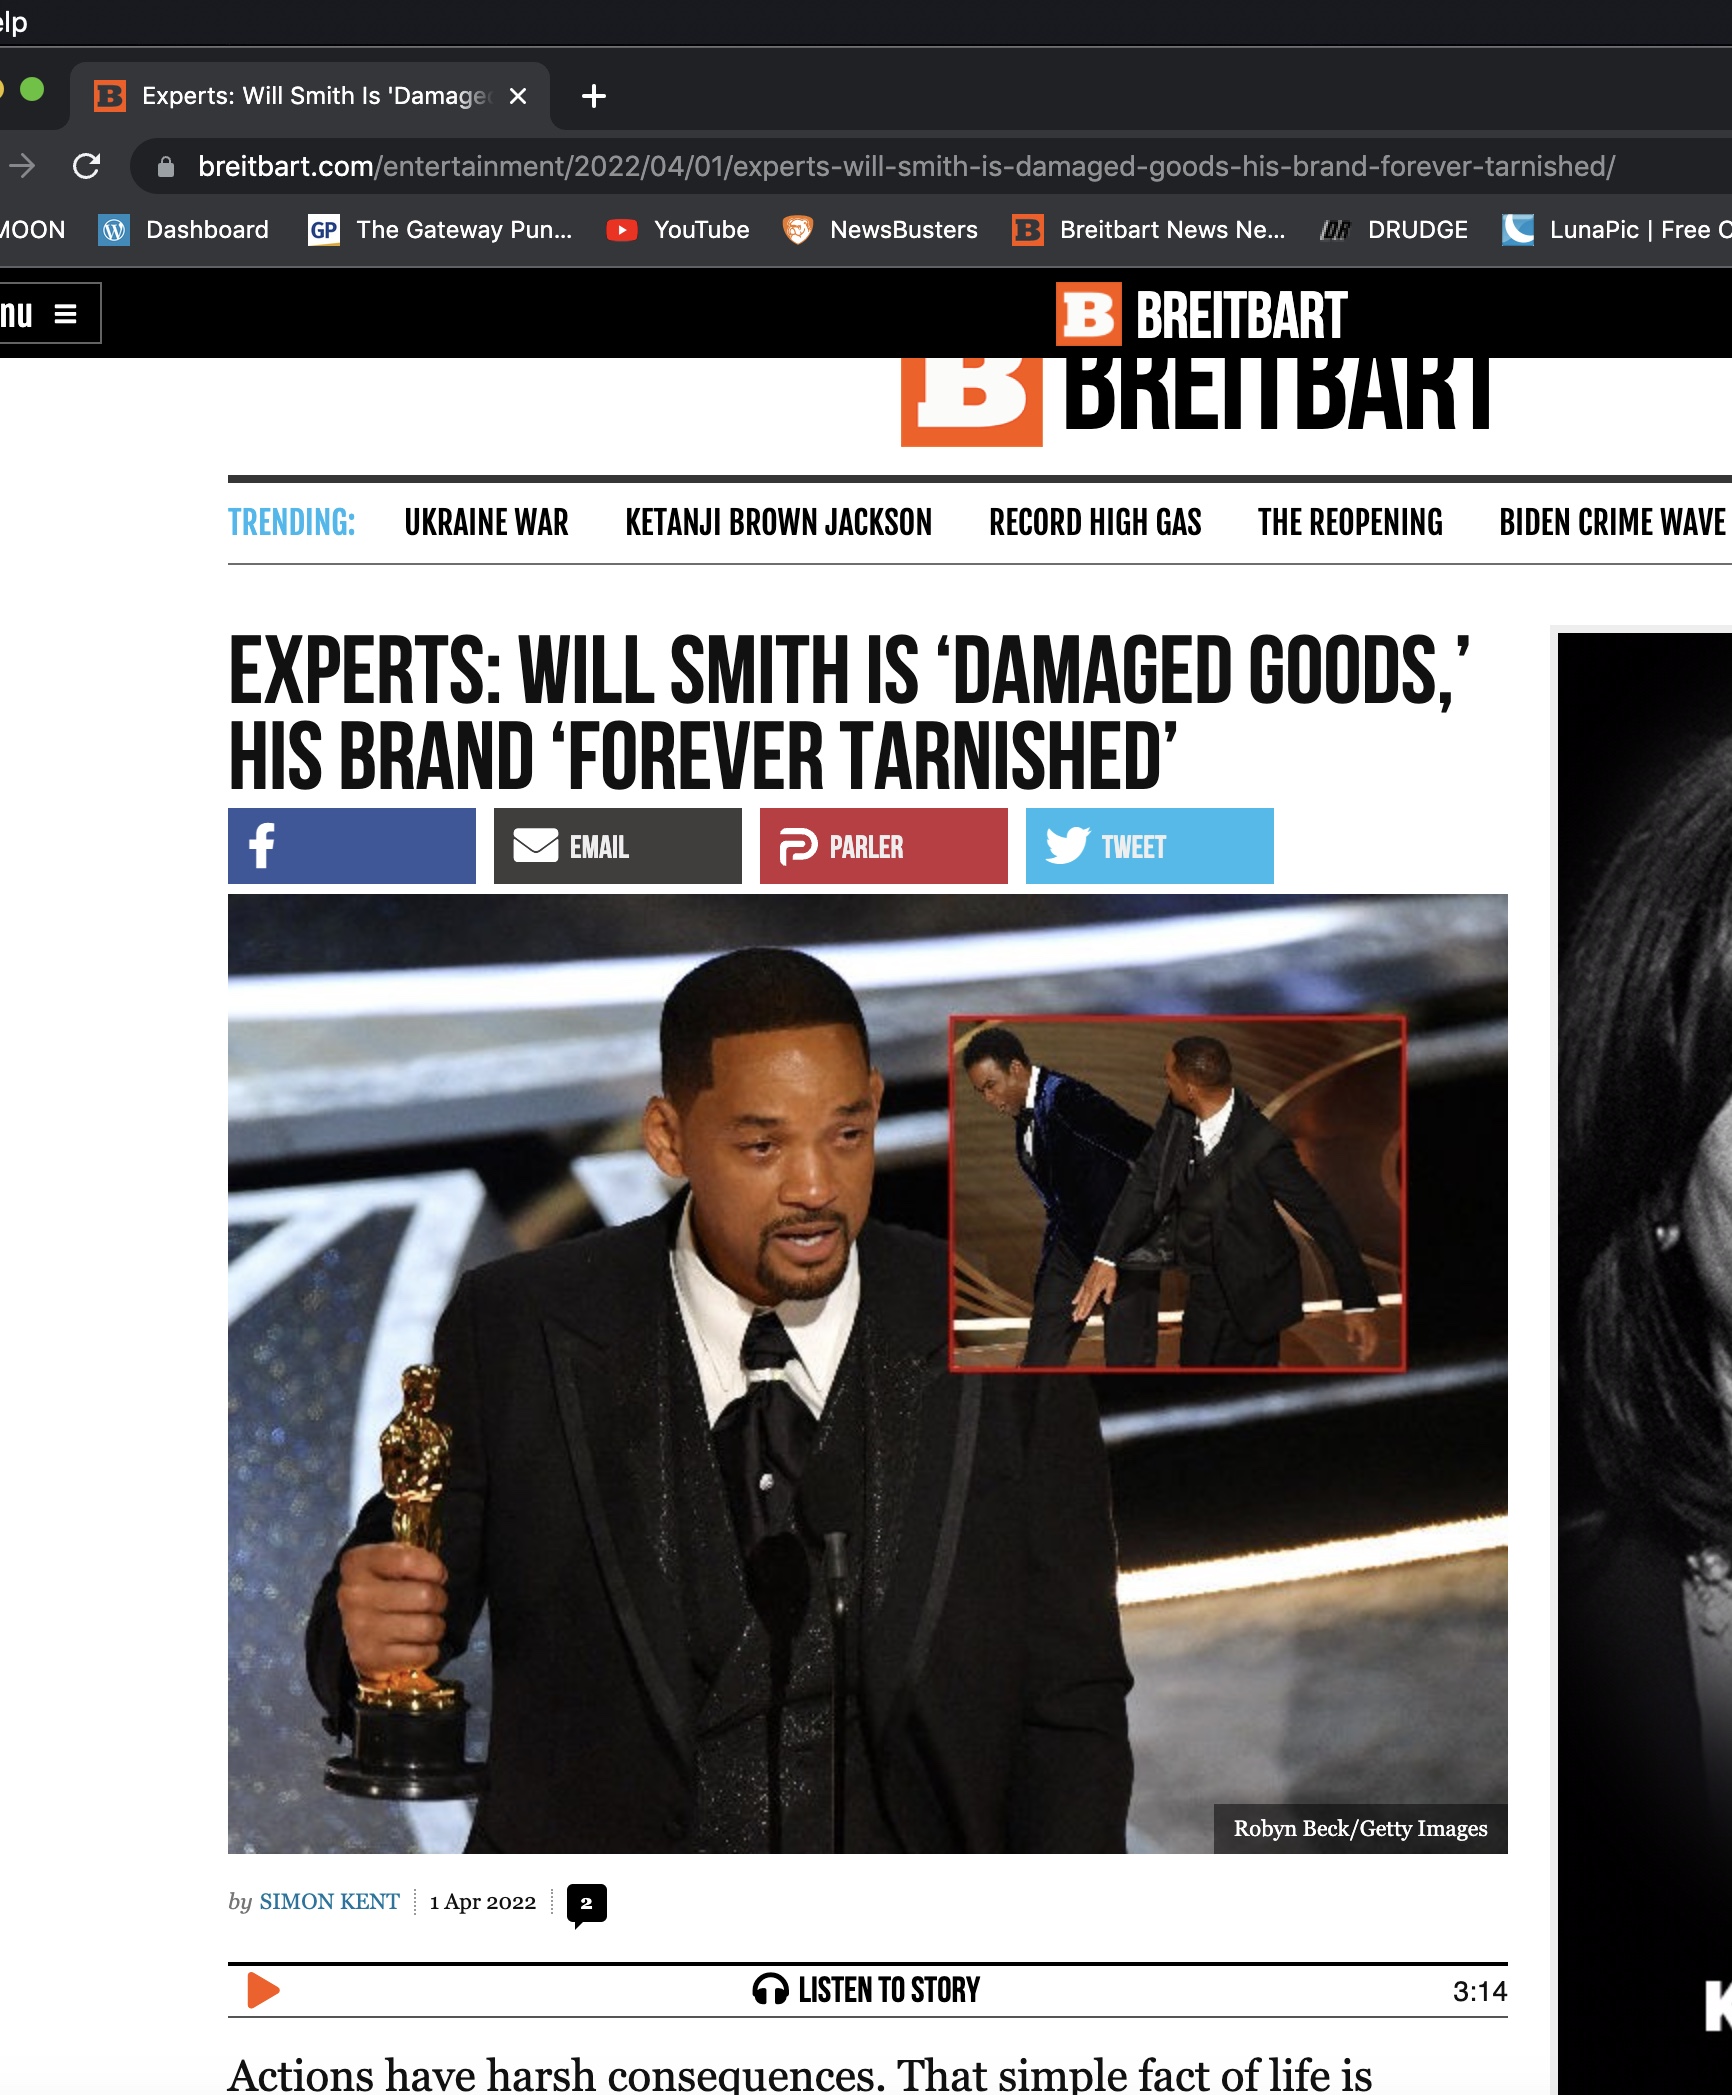Share the article on Parler
Viewport: 1732px width, 2095px height.
coord(884,846)
